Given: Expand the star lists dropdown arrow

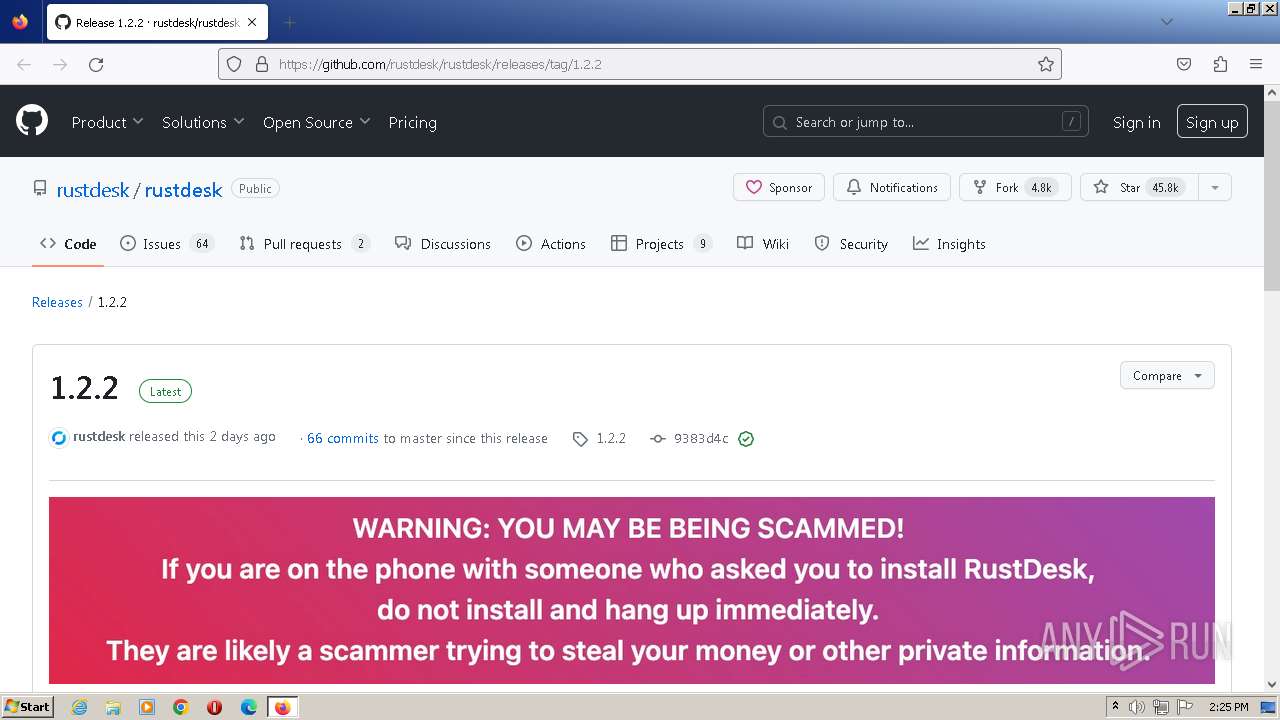Looking at the screenshot, I should click(x=1214, y=187).
